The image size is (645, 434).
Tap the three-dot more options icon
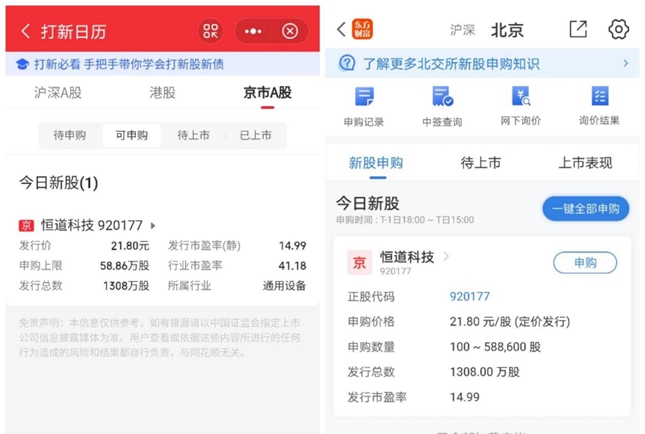point(254,31)
